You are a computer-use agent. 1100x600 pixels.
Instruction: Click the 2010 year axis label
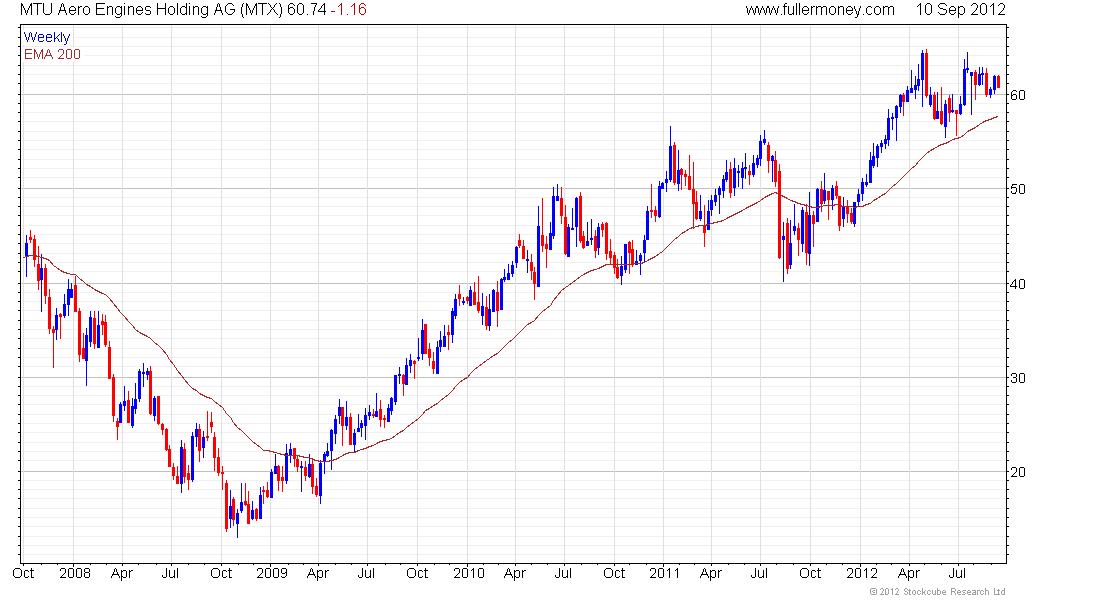coord(469,573)
